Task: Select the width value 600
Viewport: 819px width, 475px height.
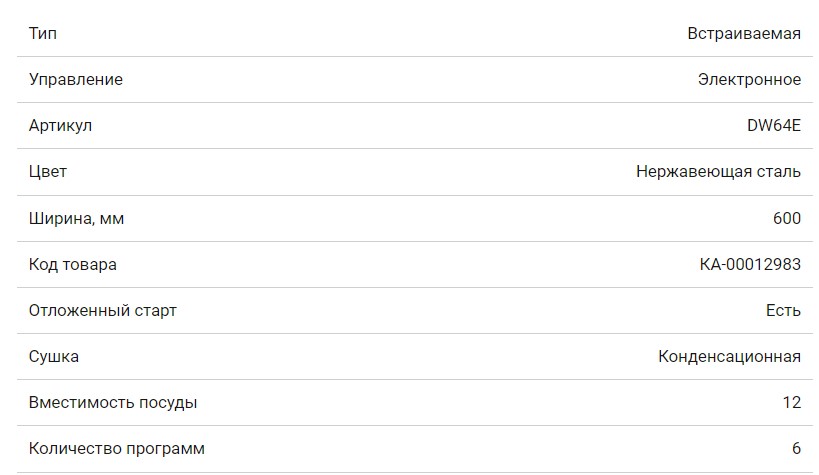Action: coord(786,218)
